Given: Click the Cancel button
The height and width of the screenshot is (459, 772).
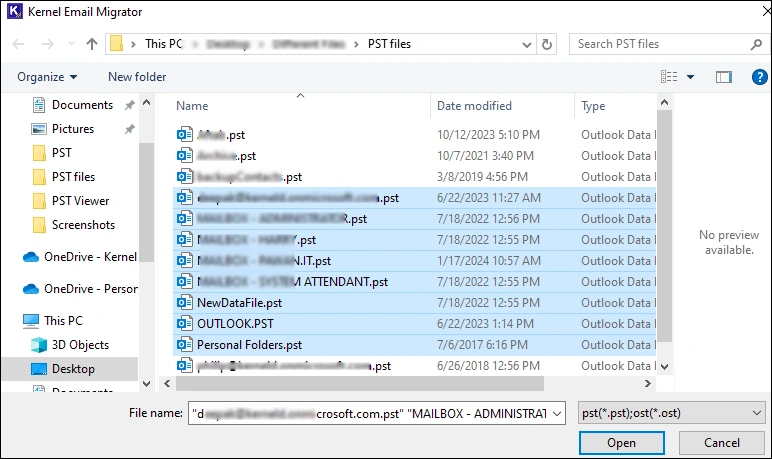Looking at the screenshot, I should tap(721, 443).
